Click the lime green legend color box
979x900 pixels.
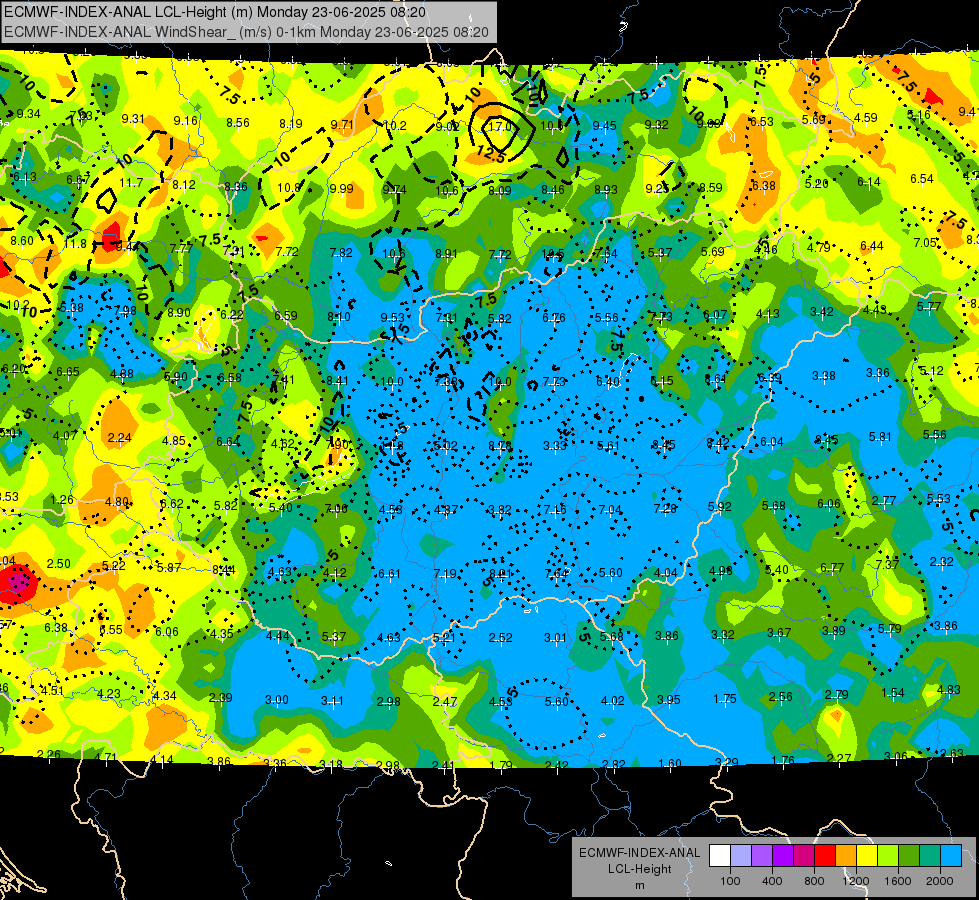[888, 856]
